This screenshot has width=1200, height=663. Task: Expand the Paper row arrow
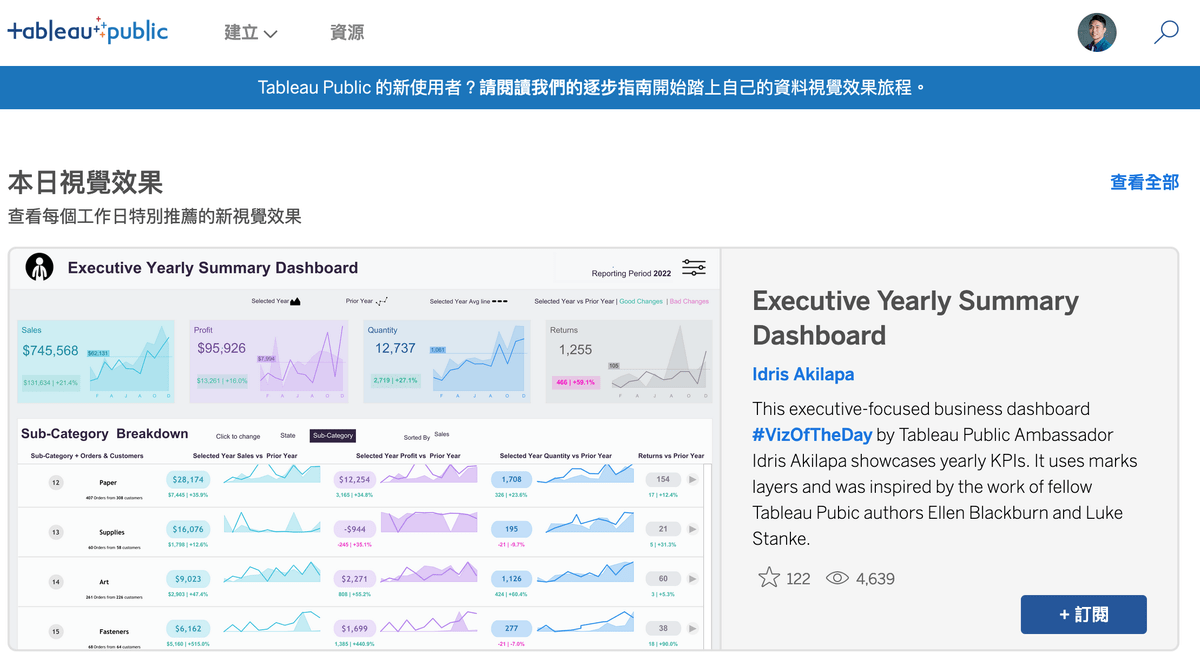pyautogui.click(x=693, y=480)
